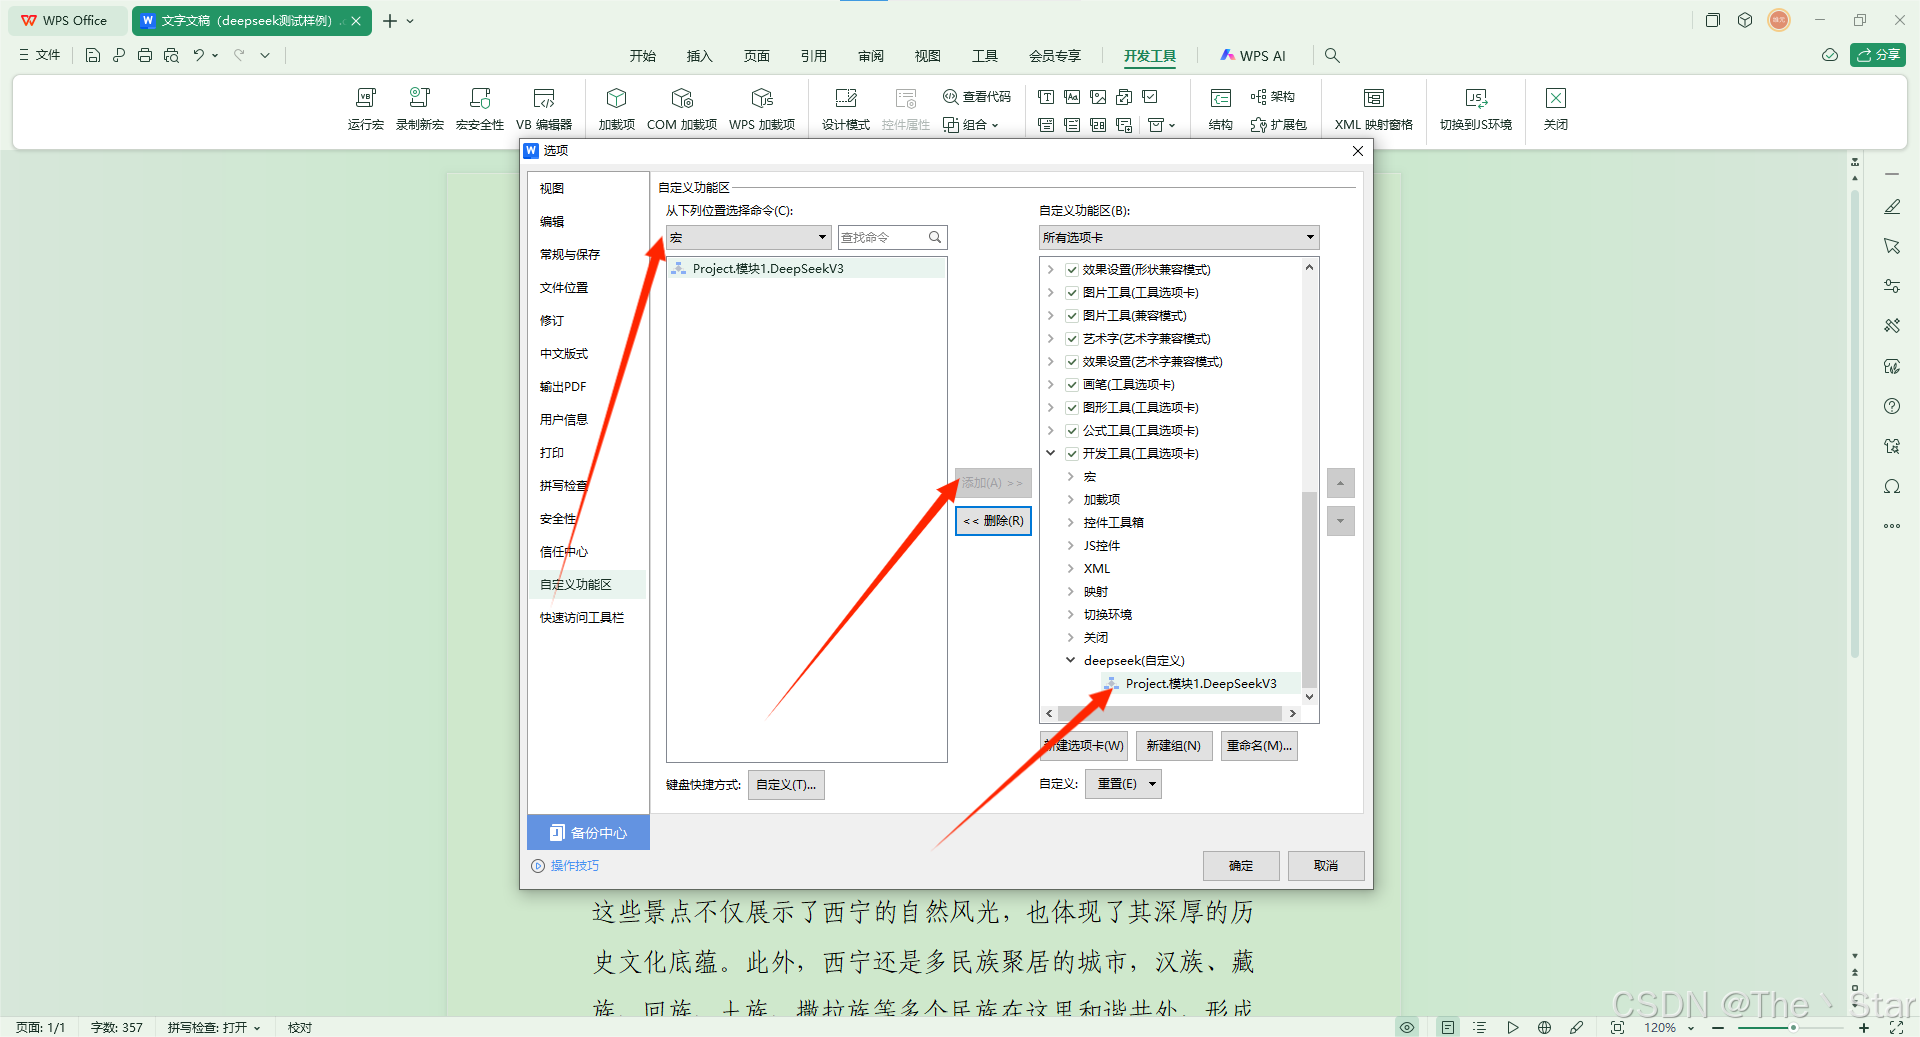Click the Schema (架构) icon

pyautogui.click(x=1272, y=97)
